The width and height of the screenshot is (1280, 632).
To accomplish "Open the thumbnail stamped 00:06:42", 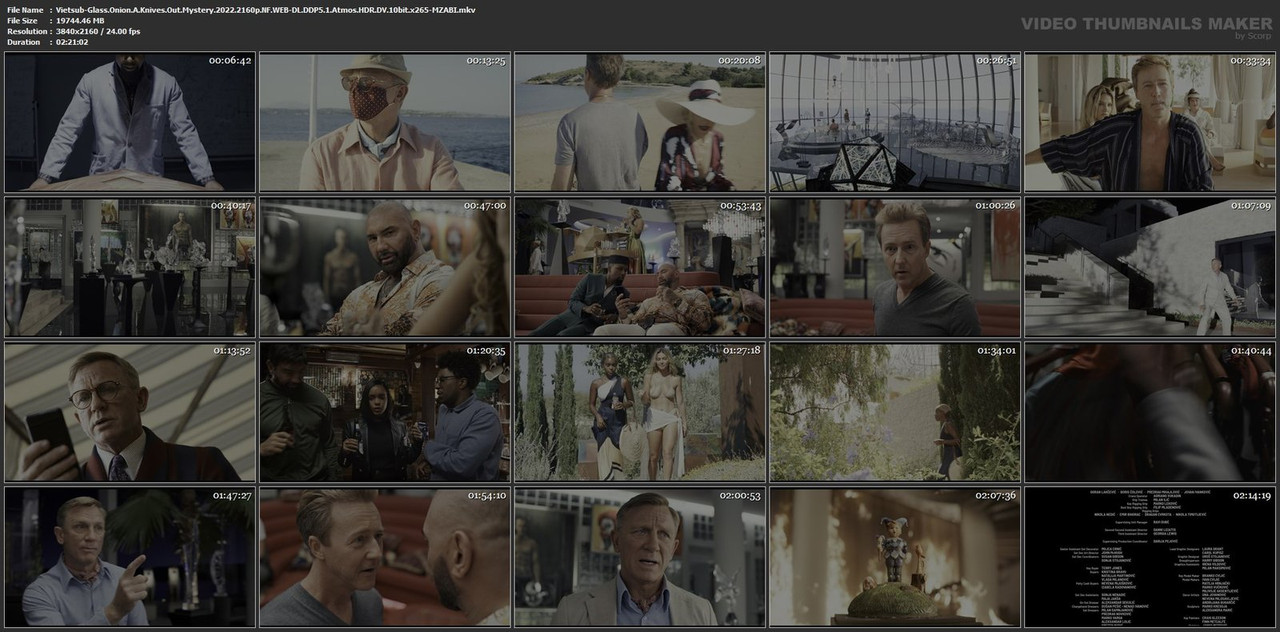I will [129, 121].
